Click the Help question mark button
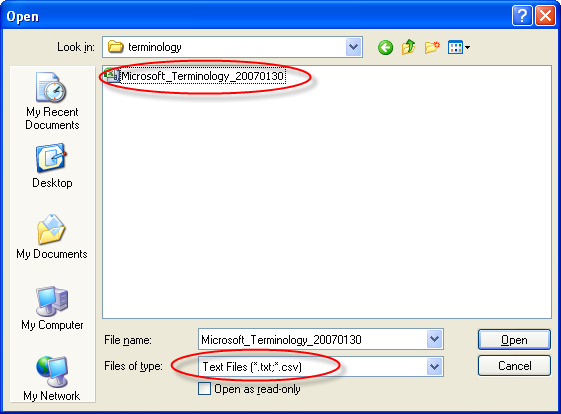The height and width of the screenshot is (414, 561). (522, 16)
